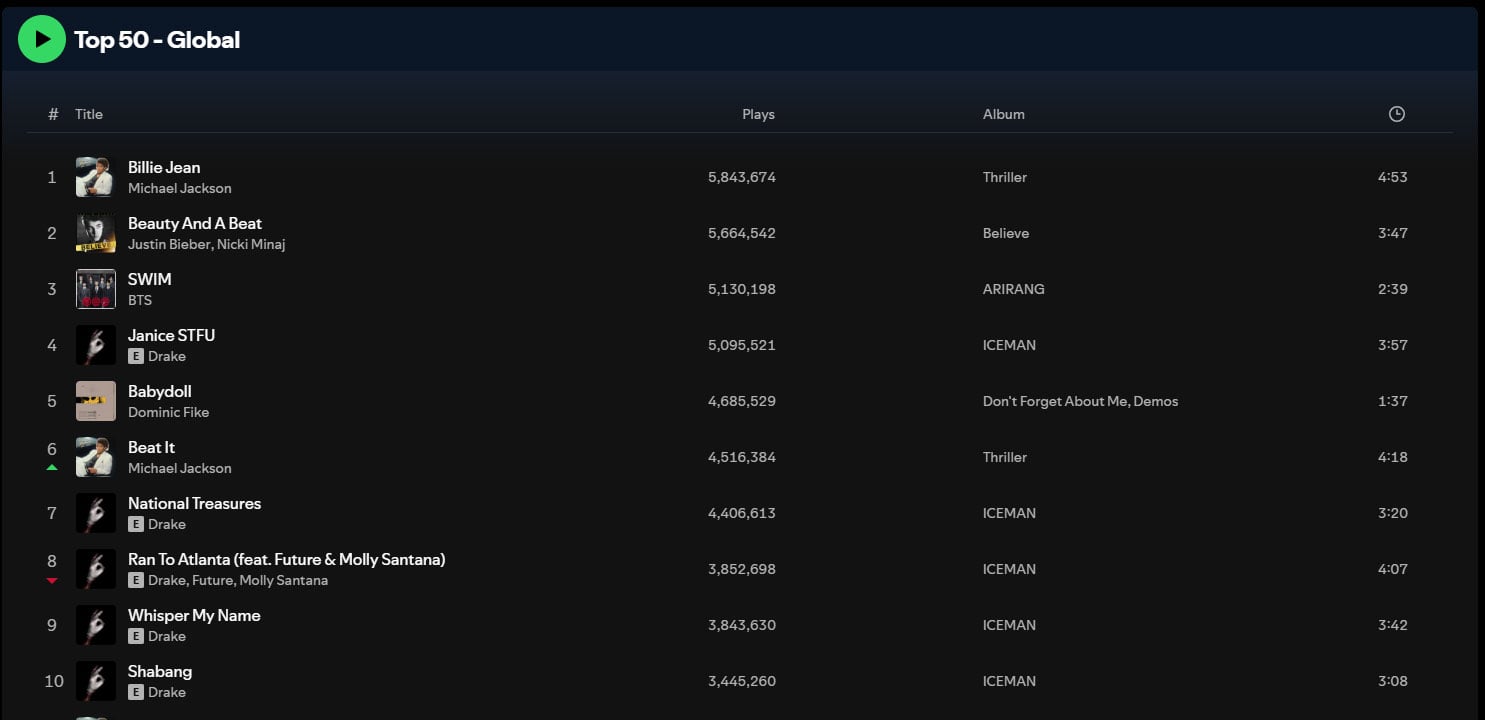Screen dimensions: 1485x720
Task: Click the 3:08 duration of Shabang
Action: tap(1393, 681)
